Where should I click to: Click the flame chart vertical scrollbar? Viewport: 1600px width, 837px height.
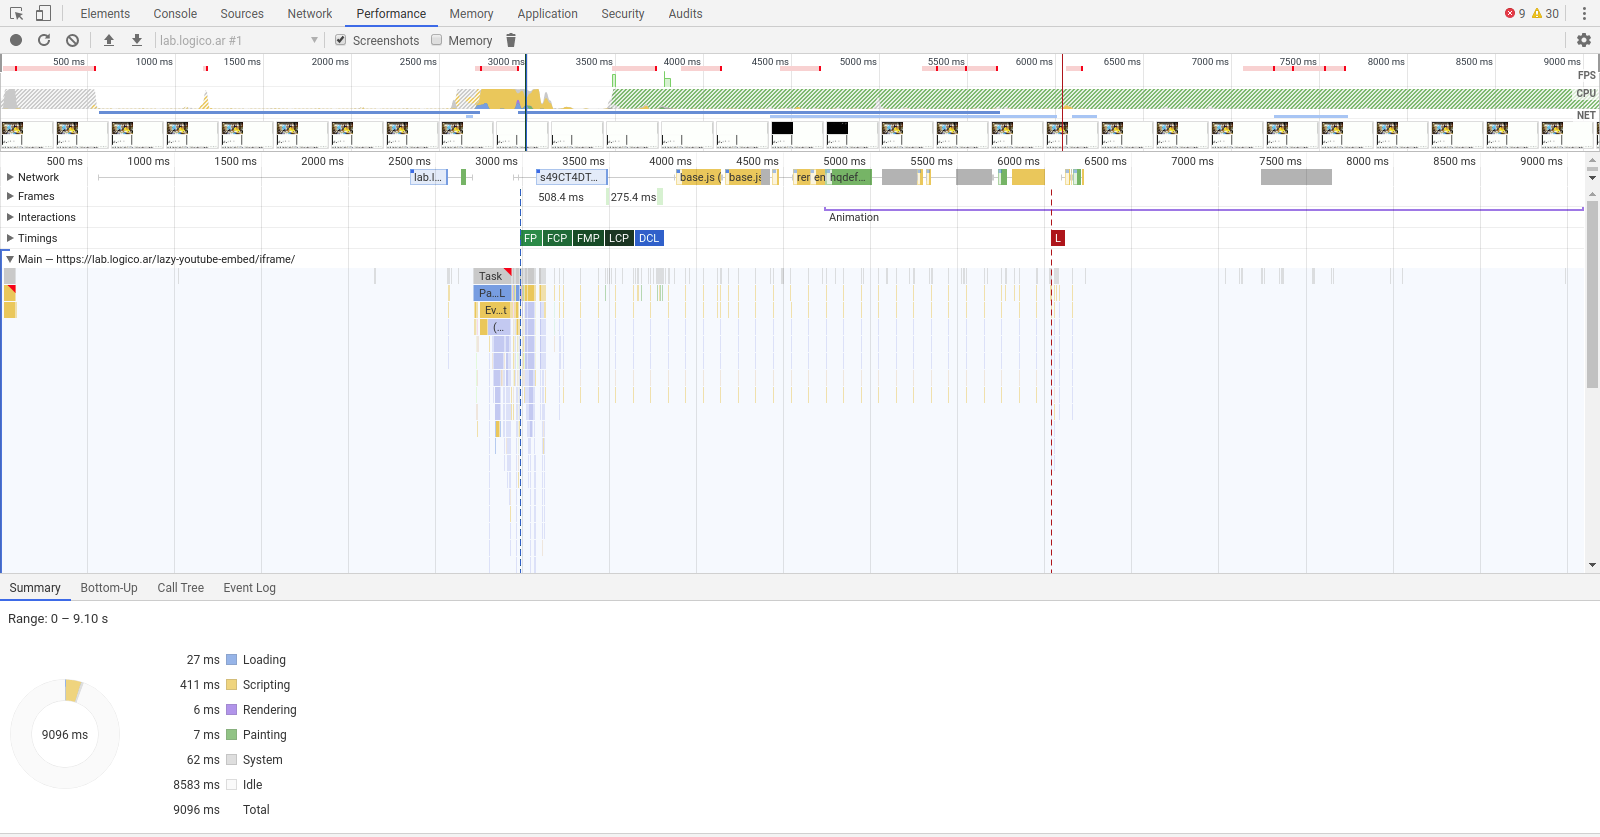tap(1592, 294)
